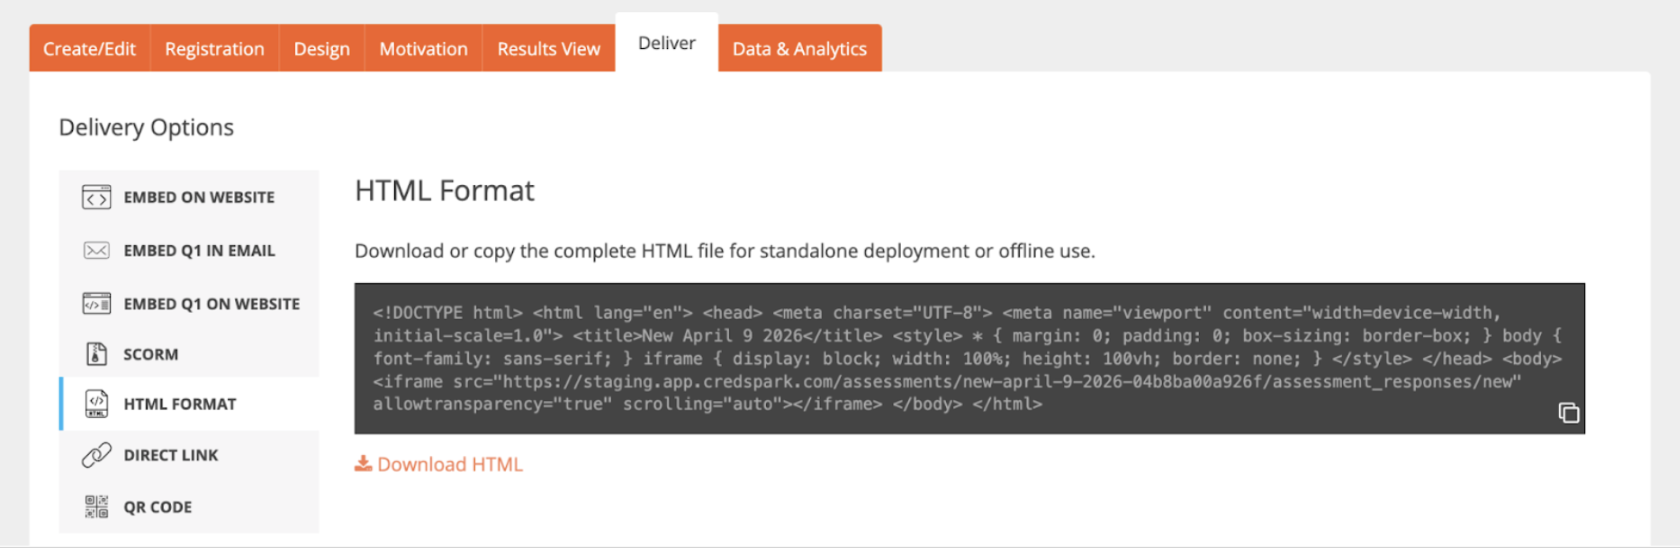This screenshot has width=1680, height=548.
Task: Click the SCORM file icon
Action: 96,354
